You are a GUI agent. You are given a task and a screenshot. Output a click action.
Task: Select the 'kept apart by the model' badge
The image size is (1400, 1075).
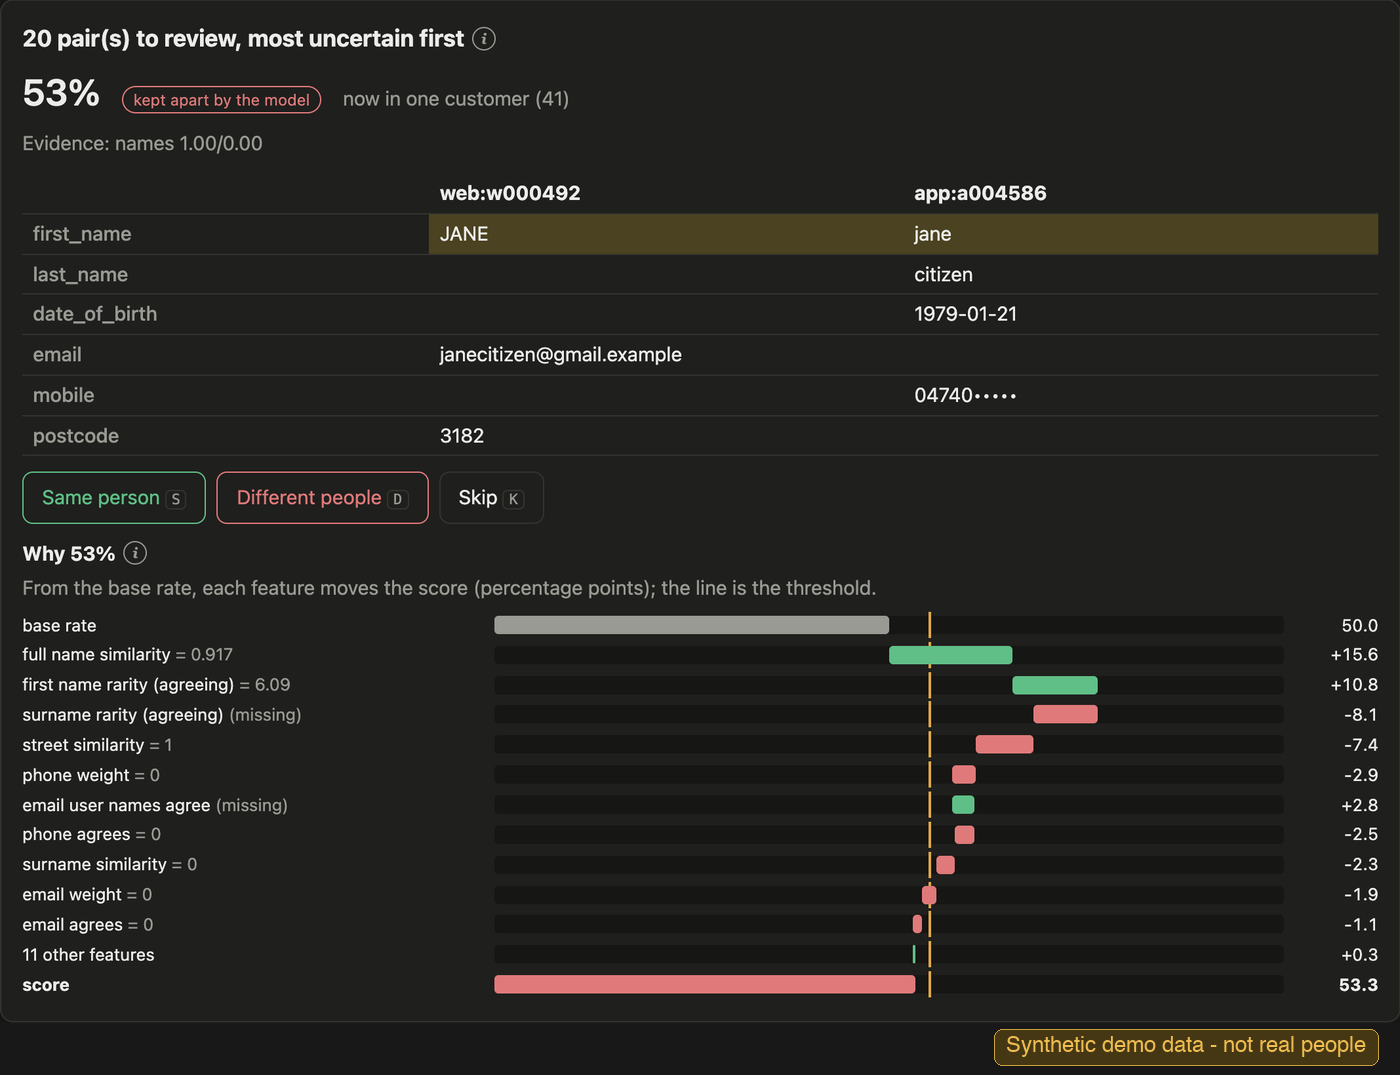pos(221,100)
